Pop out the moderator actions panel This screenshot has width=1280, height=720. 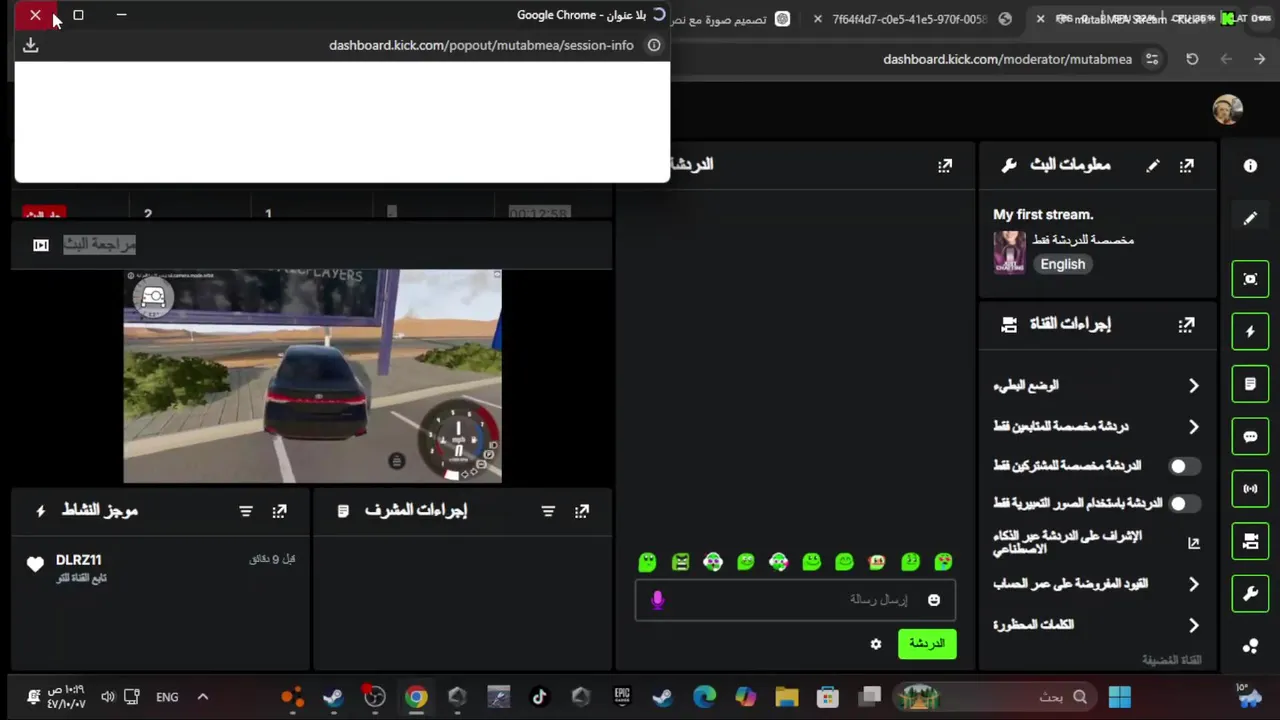(582, 511)
